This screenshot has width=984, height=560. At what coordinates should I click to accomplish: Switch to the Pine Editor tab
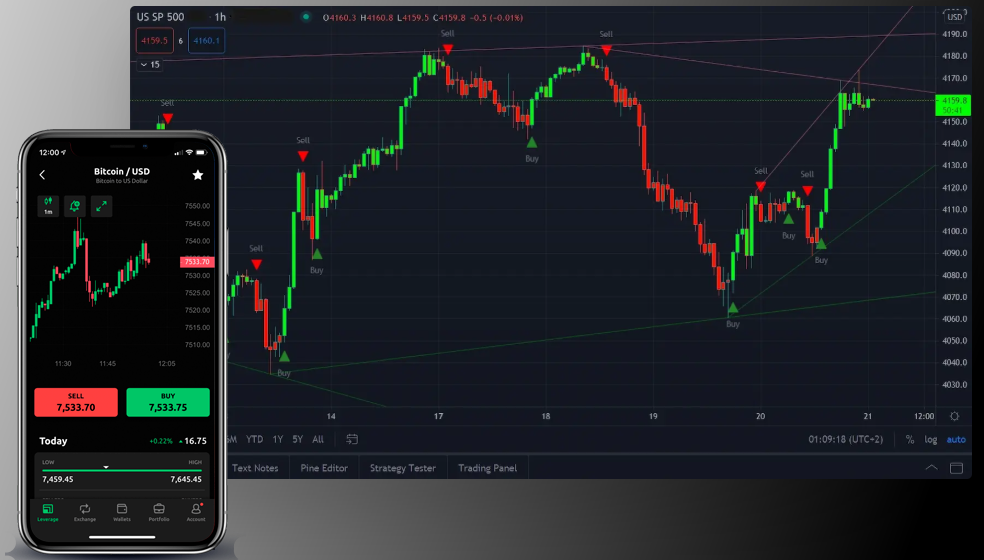coord(324,468)
